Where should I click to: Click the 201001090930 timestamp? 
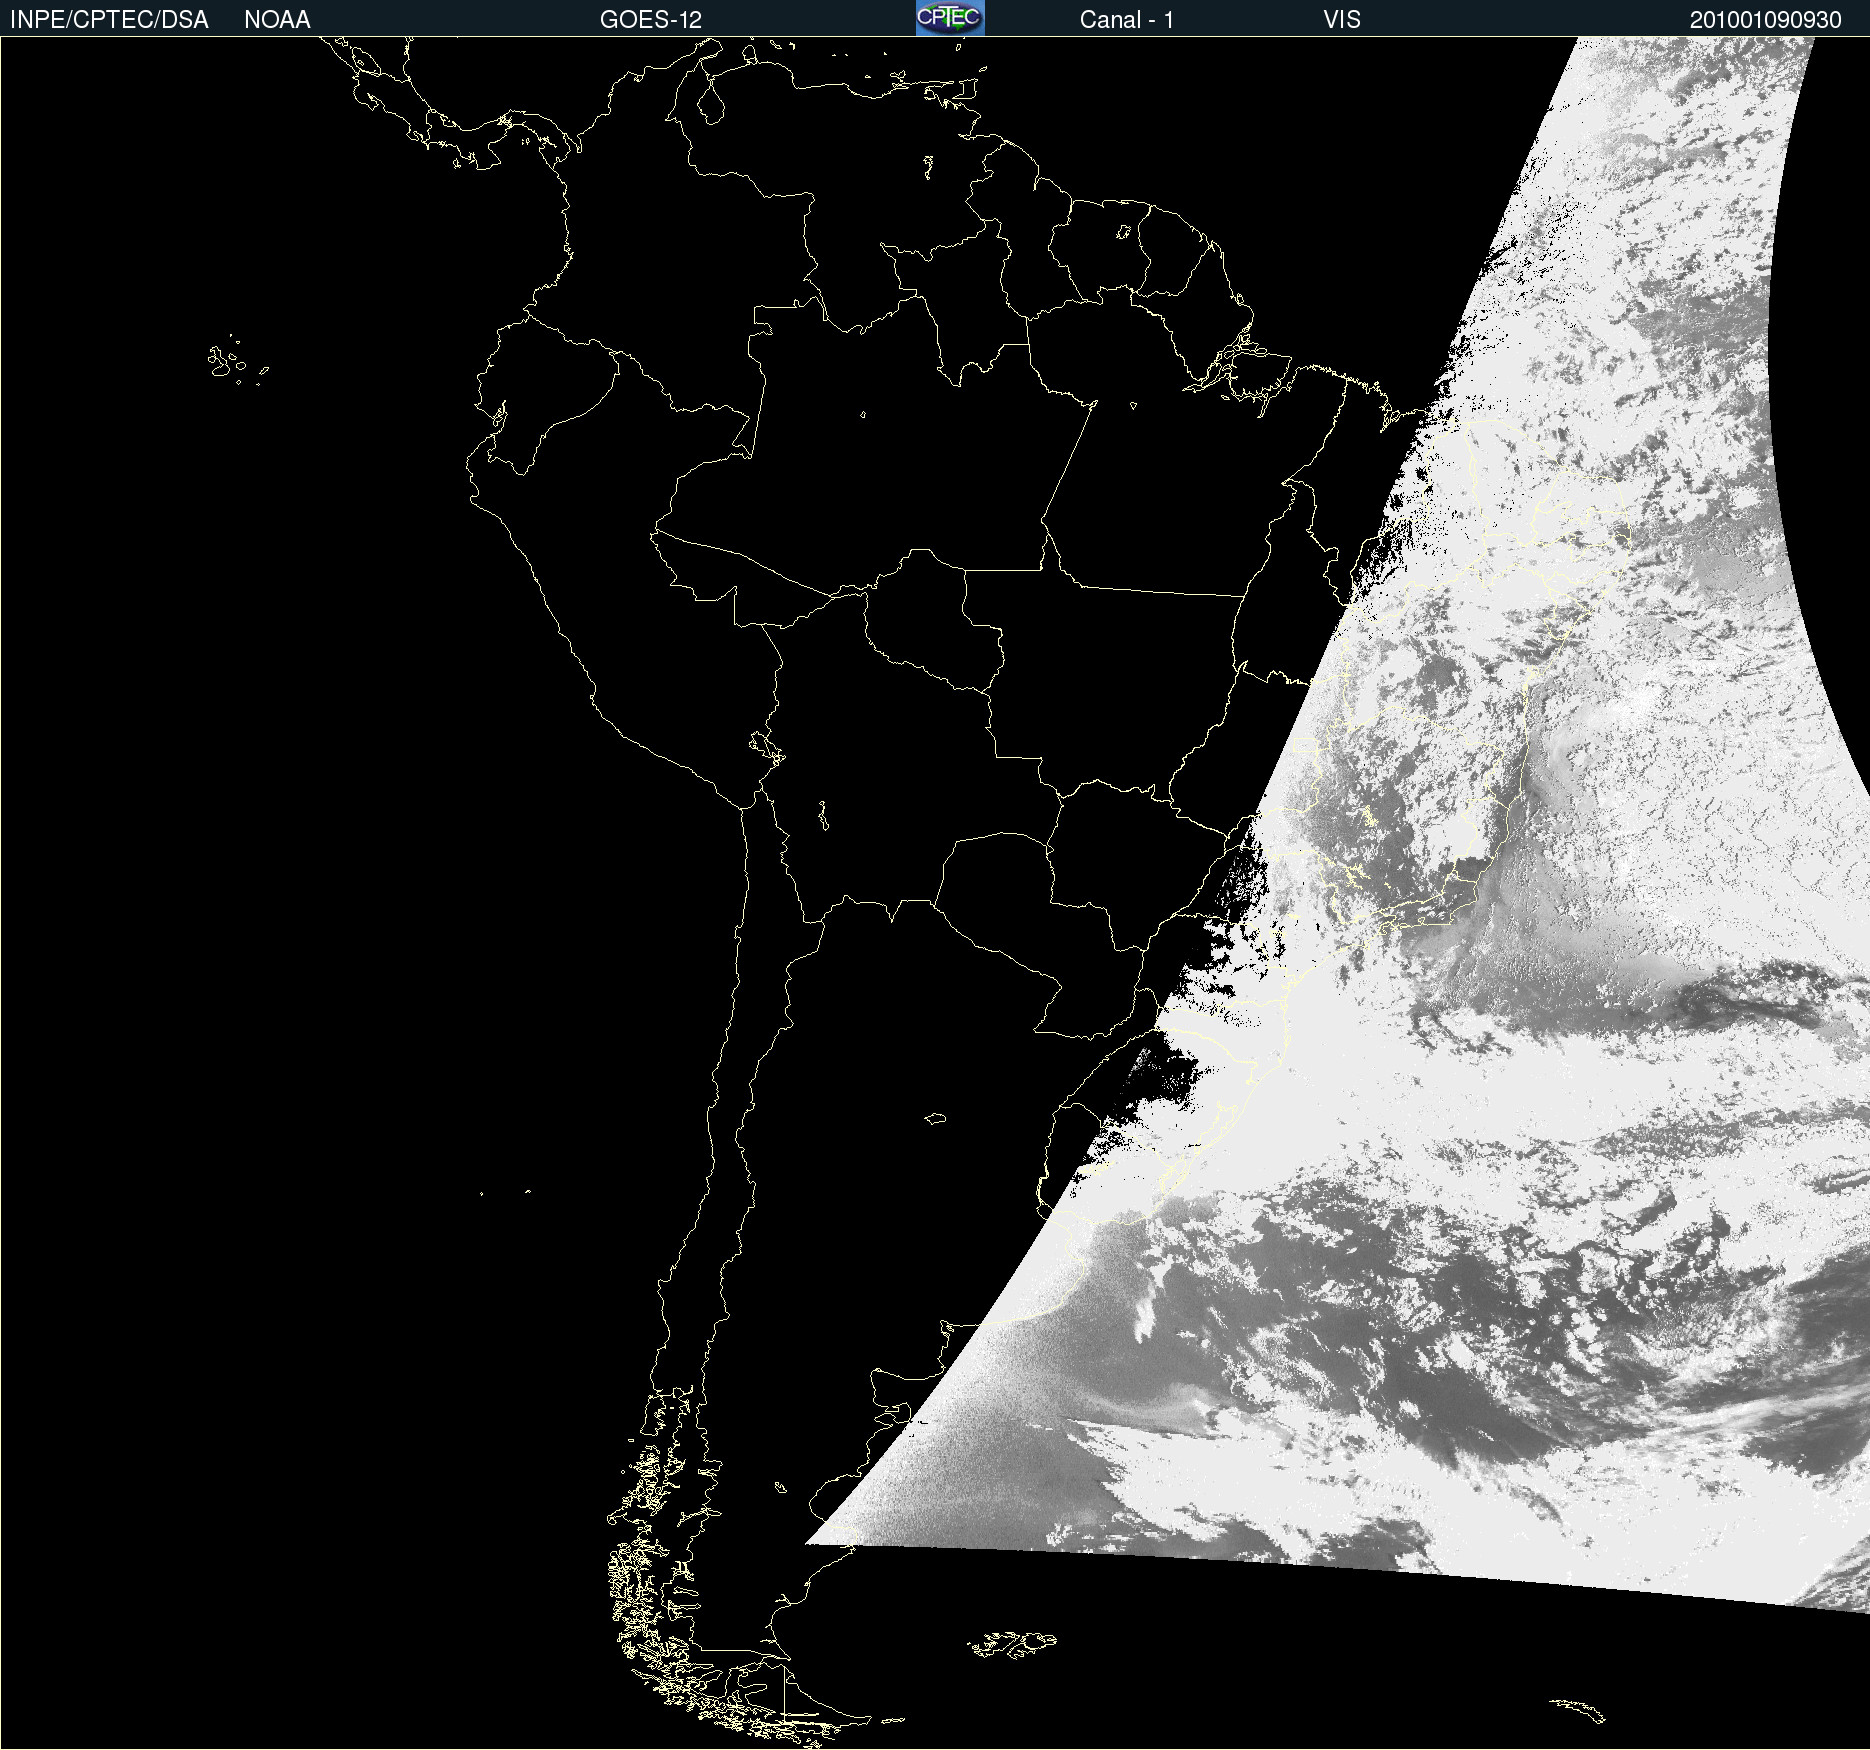[1766, 20]
